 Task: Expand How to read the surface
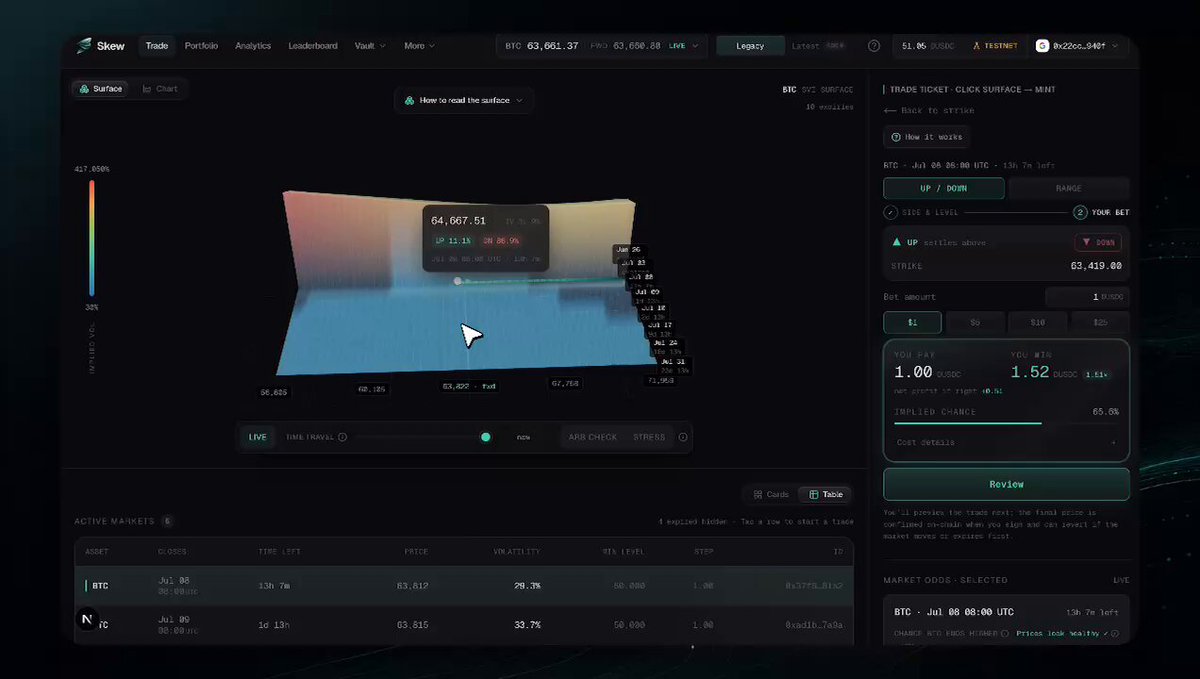(464, 100)
